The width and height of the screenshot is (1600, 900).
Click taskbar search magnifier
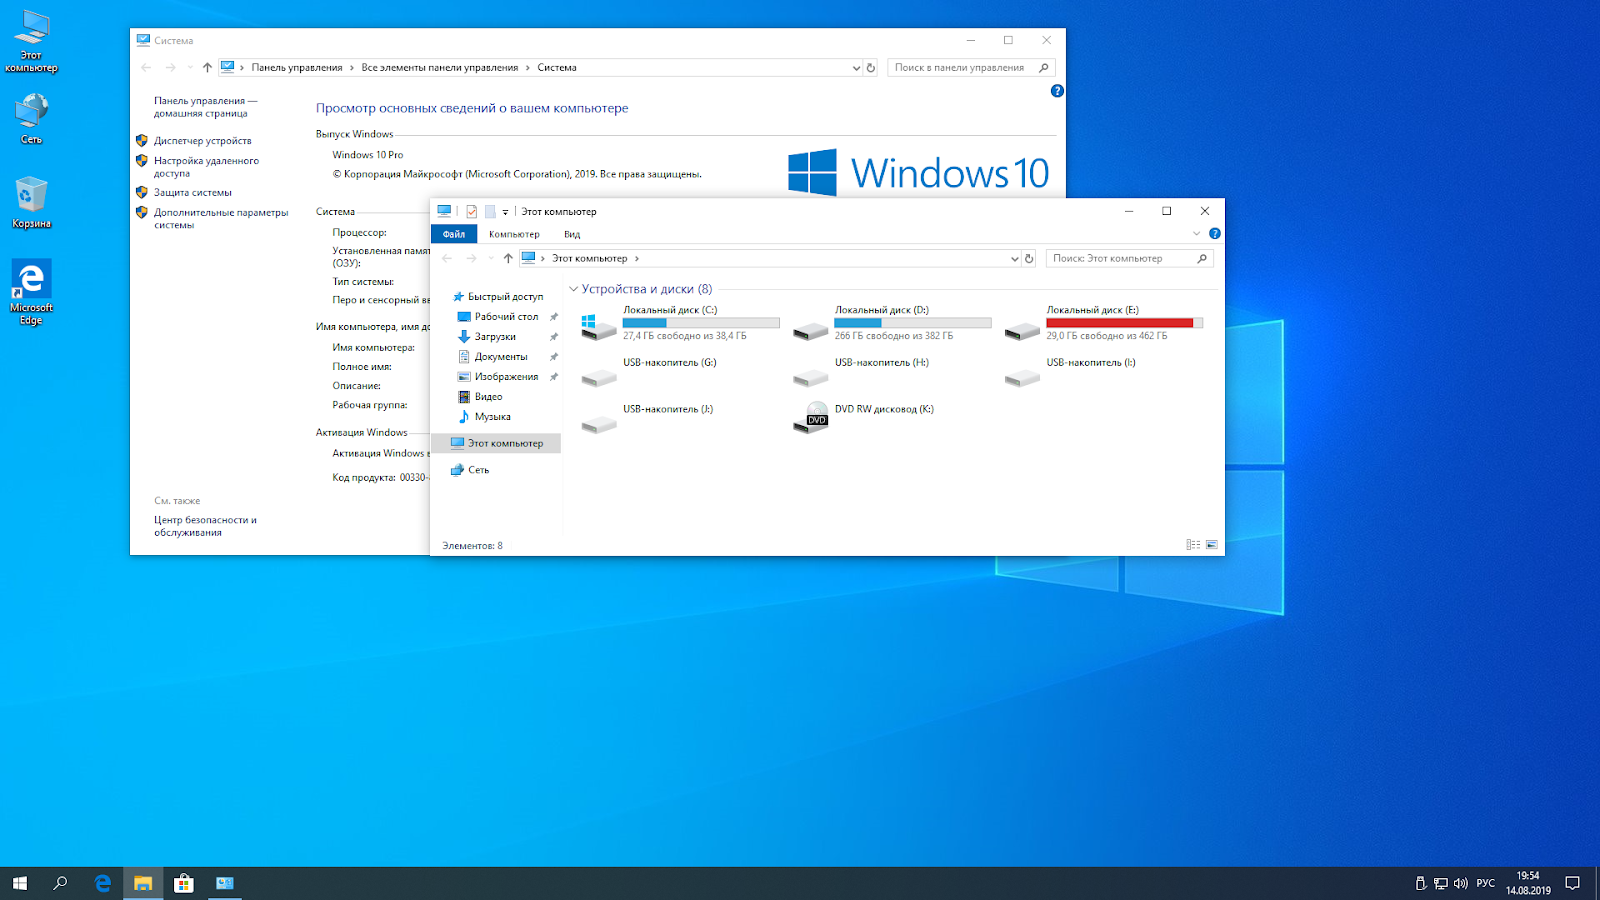[60, 883]
